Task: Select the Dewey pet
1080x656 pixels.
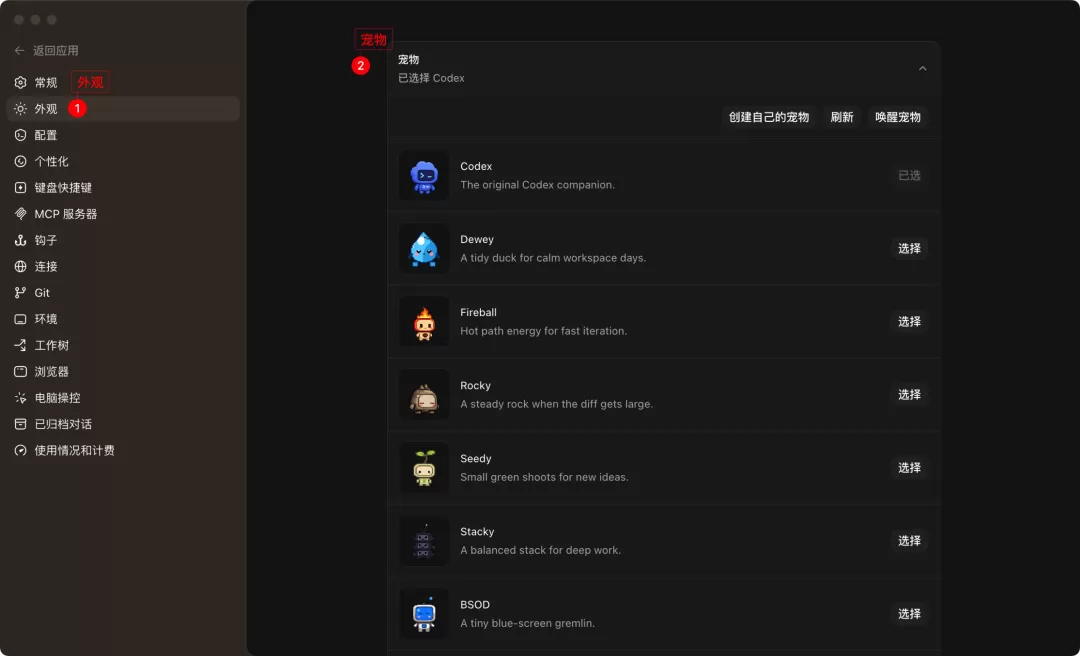Action: pos(909,248)
